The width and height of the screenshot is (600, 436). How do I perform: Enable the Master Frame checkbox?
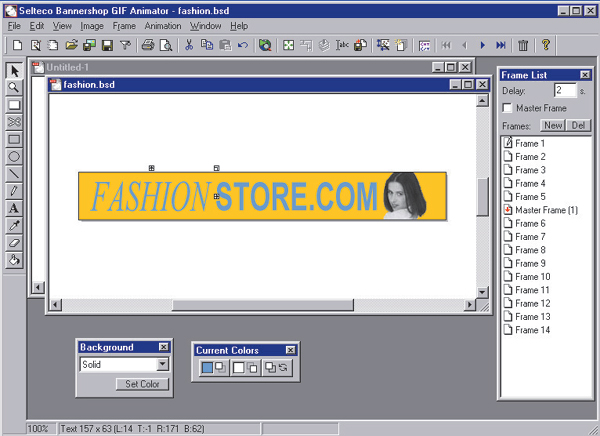click(x=507, y=108)
